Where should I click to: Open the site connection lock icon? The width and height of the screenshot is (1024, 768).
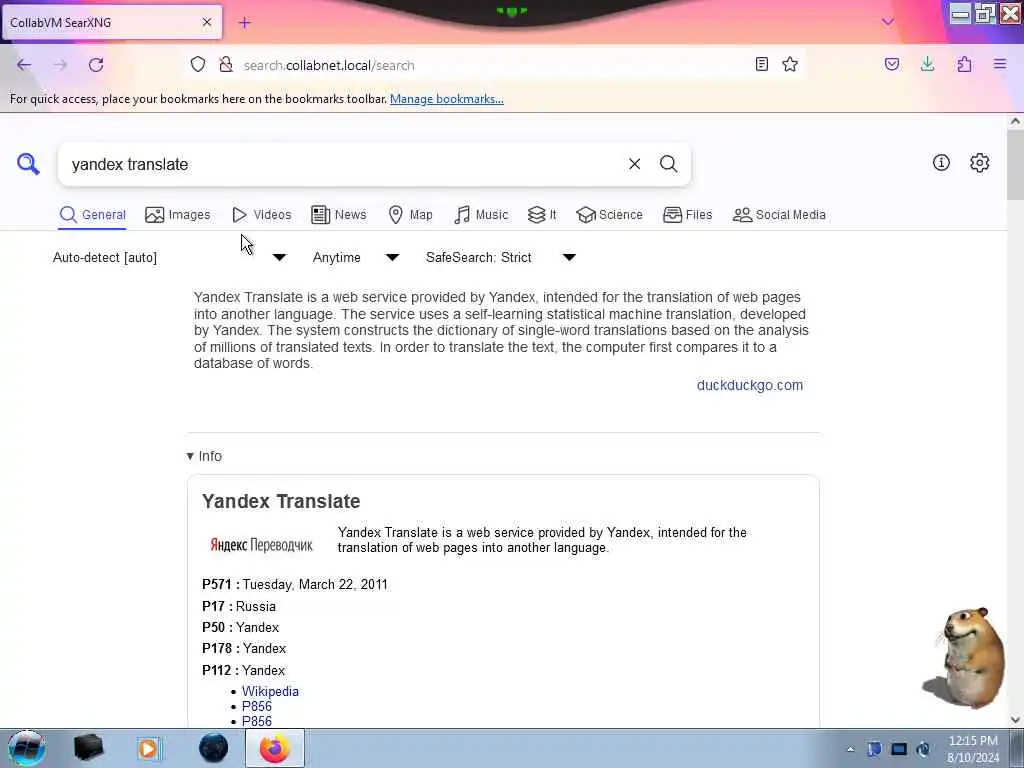[226, 65]
